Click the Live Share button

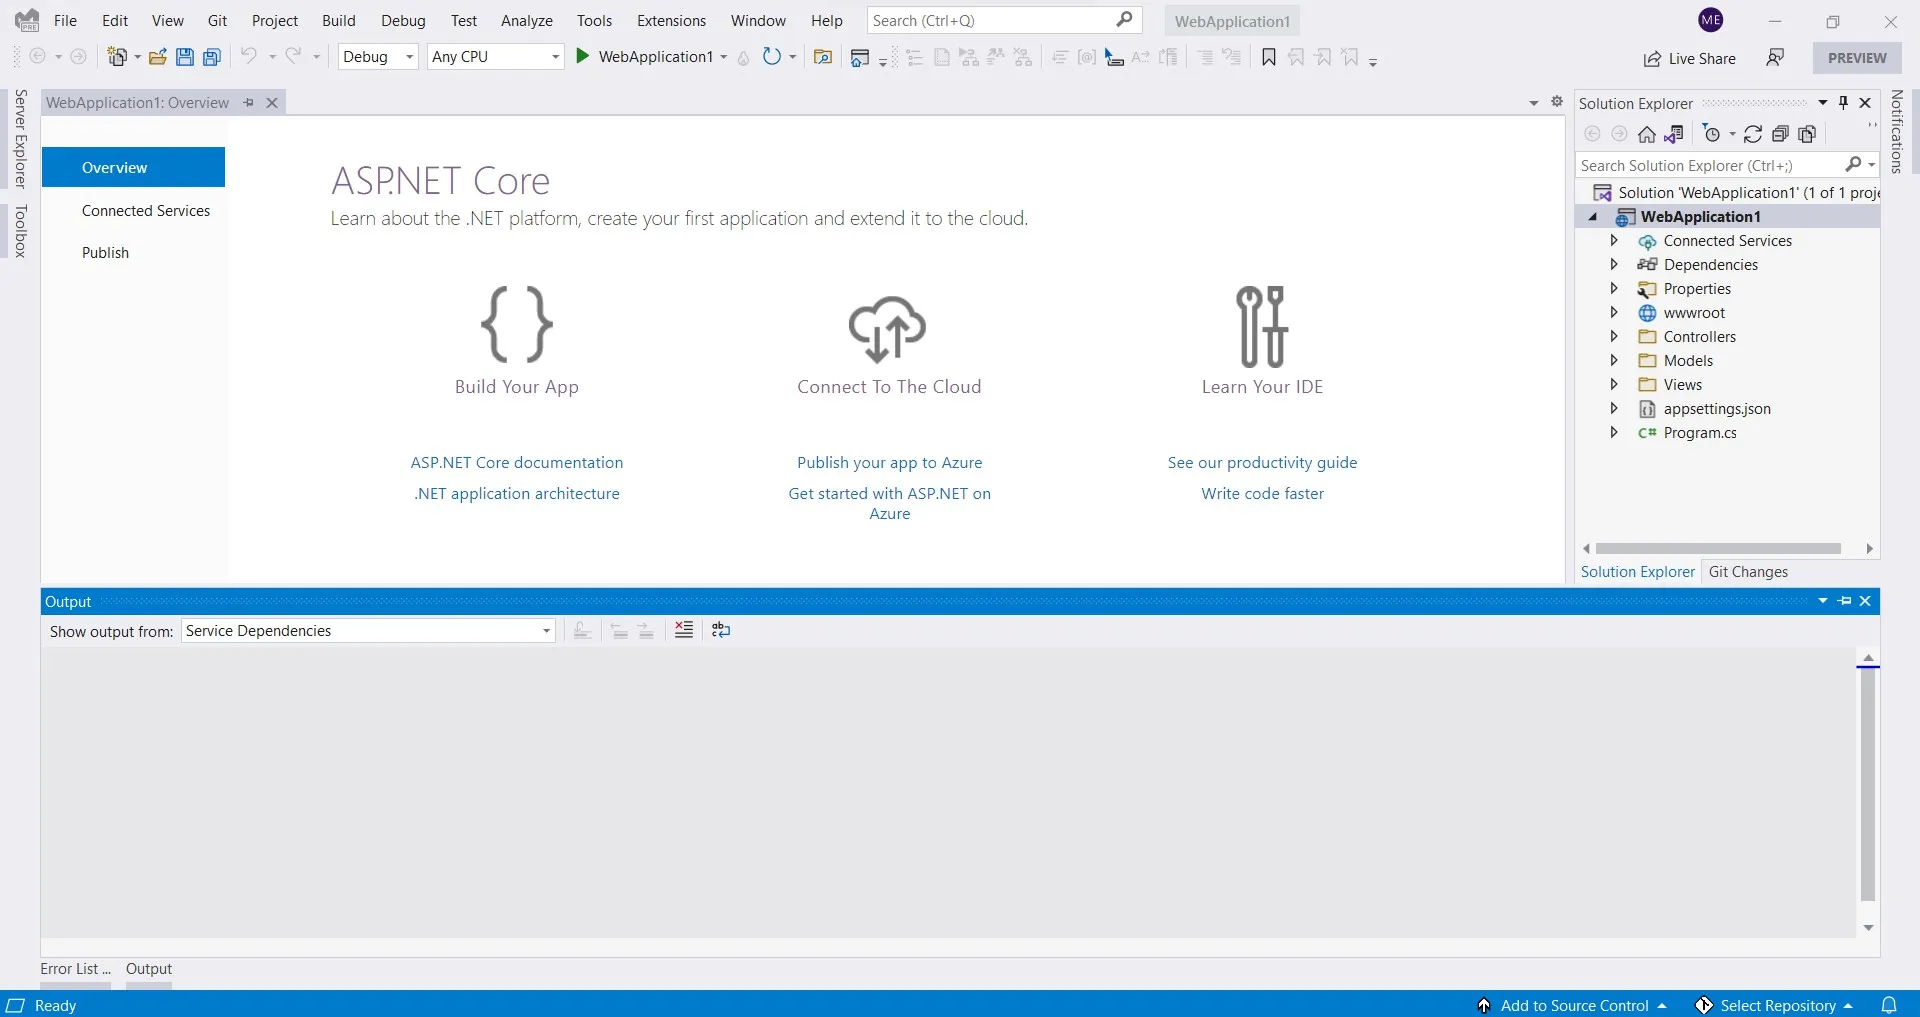click(x=1690, y=58)
